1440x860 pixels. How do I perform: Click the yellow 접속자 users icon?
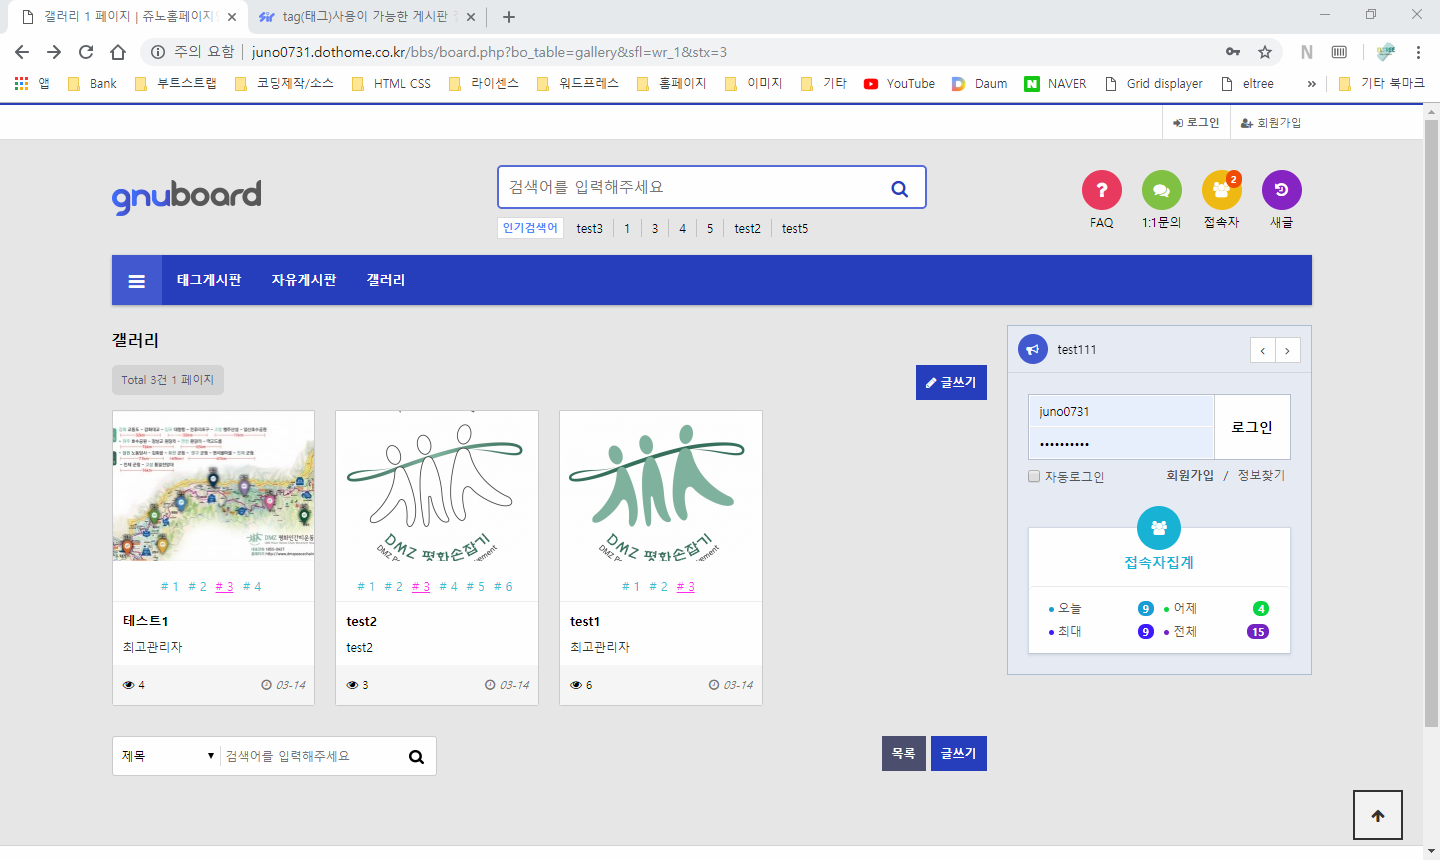(x=1221, y=190)
